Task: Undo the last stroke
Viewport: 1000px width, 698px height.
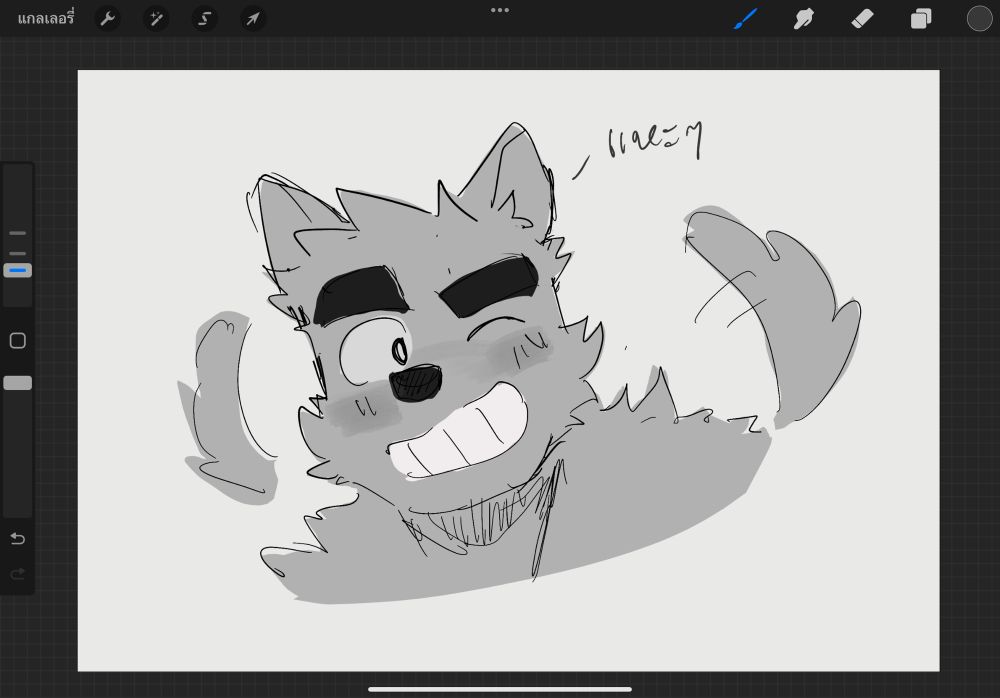Action: tap(18, 539)
